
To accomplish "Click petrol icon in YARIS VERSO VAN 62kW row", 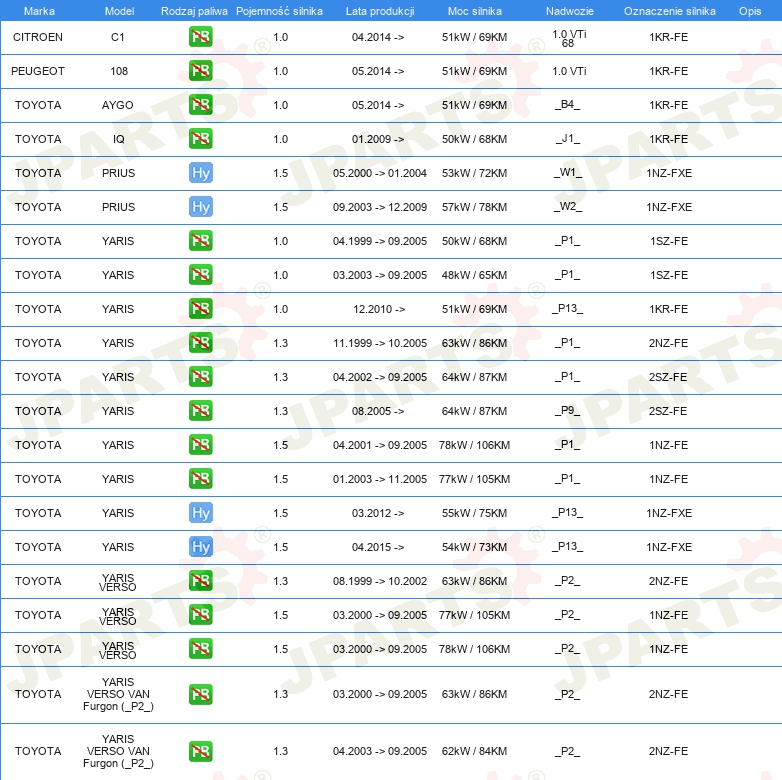I will [x=200, y=751].
